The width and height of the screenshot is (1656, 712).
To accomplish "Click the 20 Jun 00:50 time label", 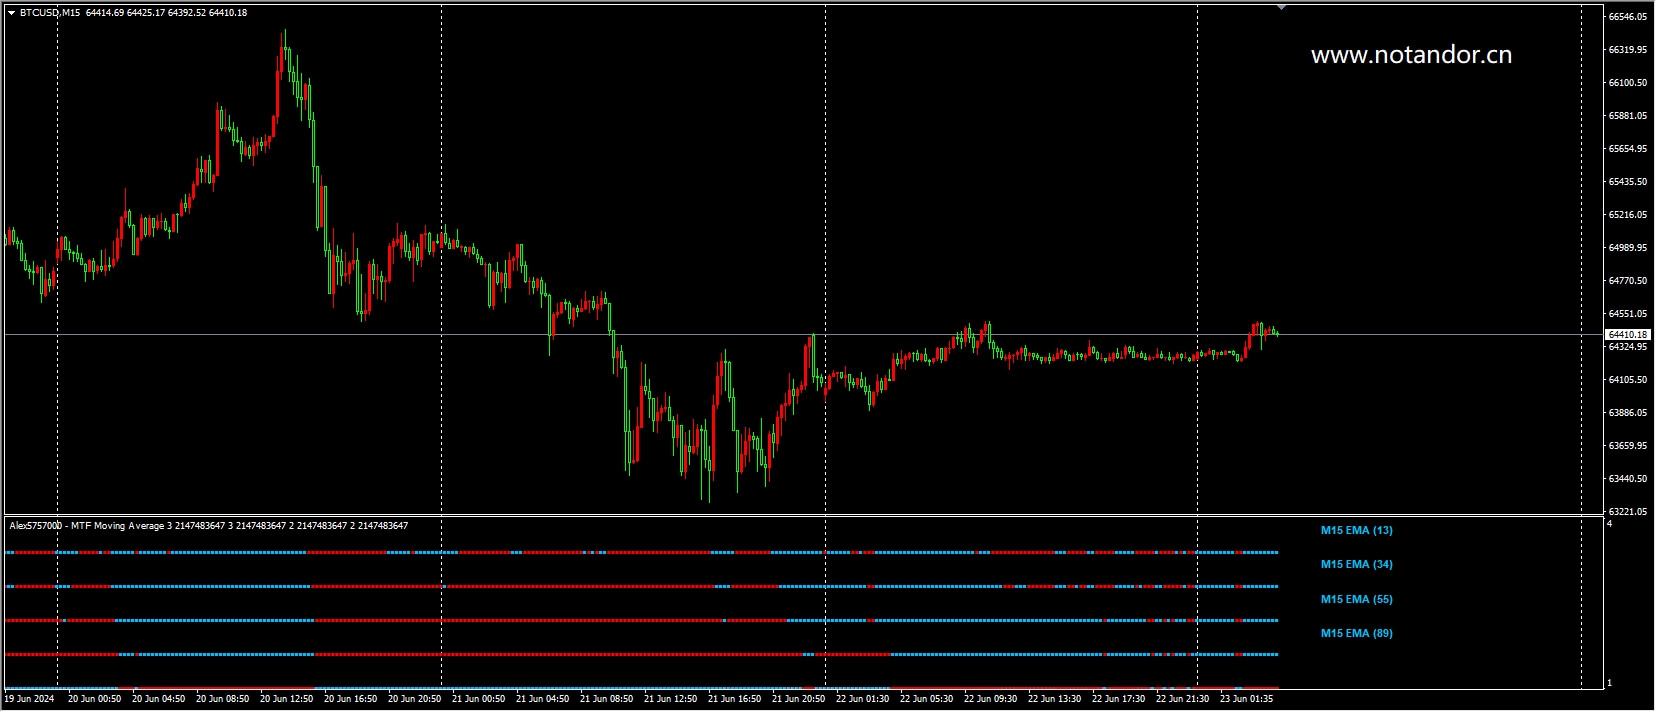I will pos(94,699).
